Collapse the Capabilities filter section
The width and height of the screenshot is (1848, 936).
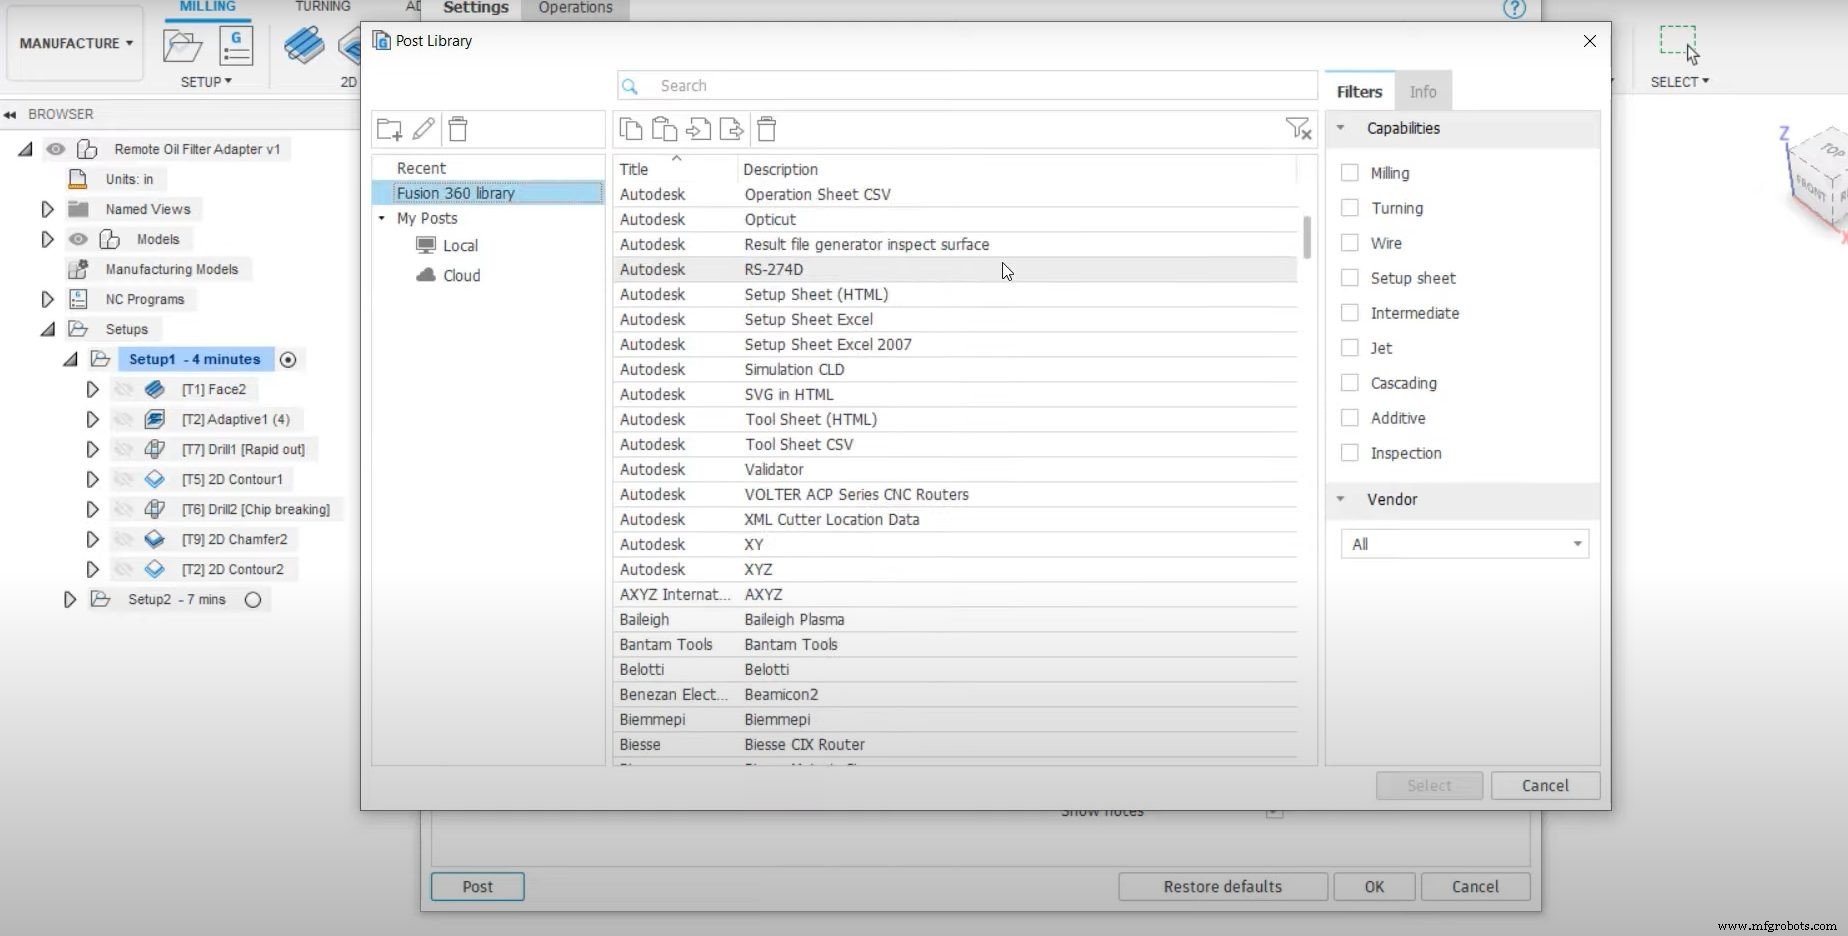pyautogui.click(x=1341, y=128)
